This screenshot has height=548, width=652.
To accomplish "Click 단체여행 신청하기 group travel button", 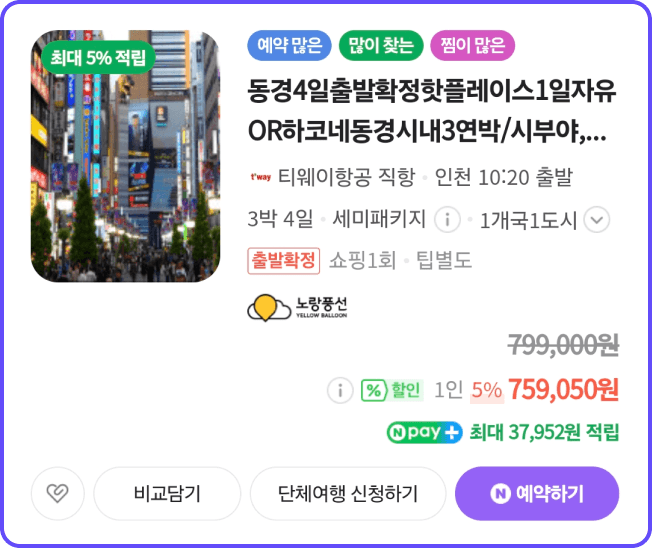I will [x=348, y=493].
